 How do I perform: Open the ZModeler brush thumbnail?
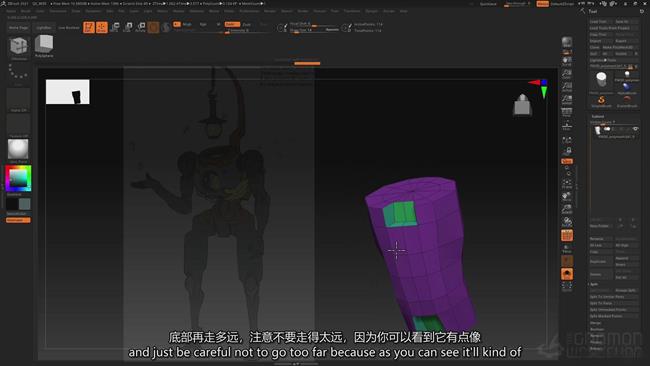18,46
